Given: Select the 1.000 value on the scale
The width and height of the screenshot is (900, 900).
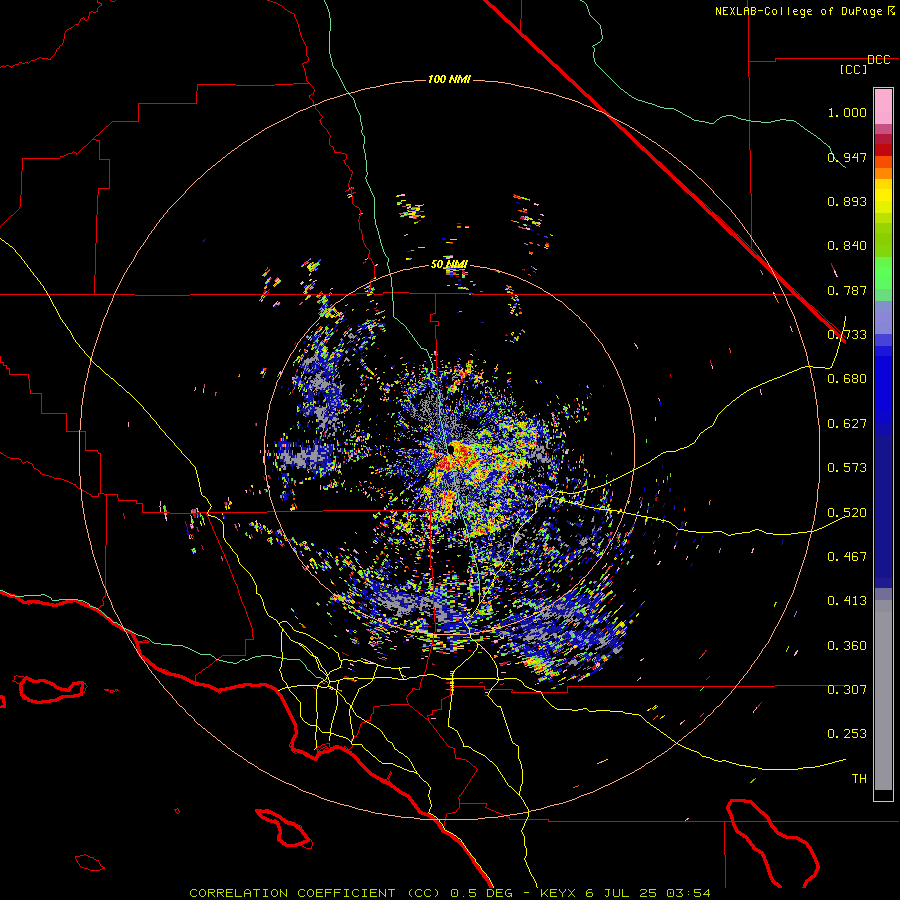Looking at the screenshot, I should coord(847,112).
